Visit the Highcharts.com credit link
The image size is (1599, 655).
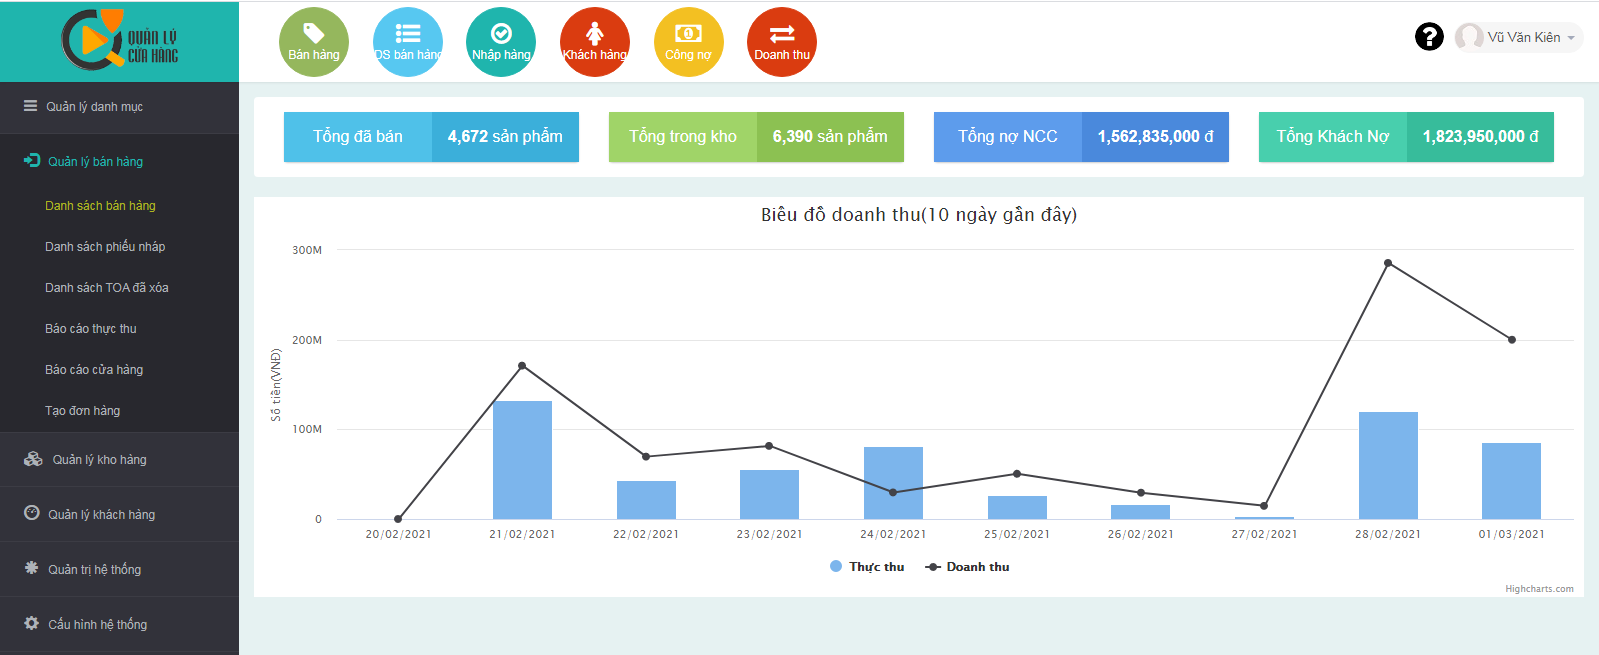click(x=1538, y=589)
